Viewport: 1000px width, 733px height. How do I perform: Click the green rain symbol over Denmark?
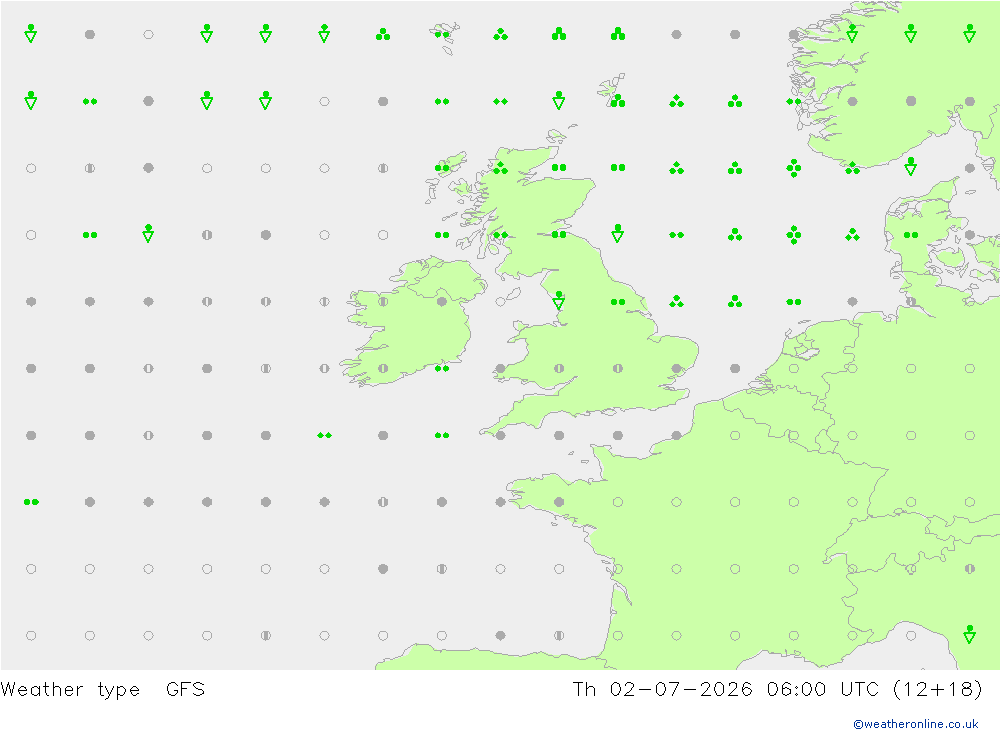point(911,235)
